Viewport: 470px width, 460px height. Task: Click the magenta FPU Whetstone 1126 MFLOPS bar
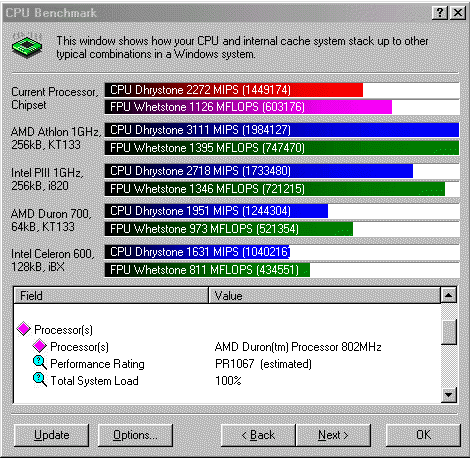pyautogui.click(x=248, y=107)
